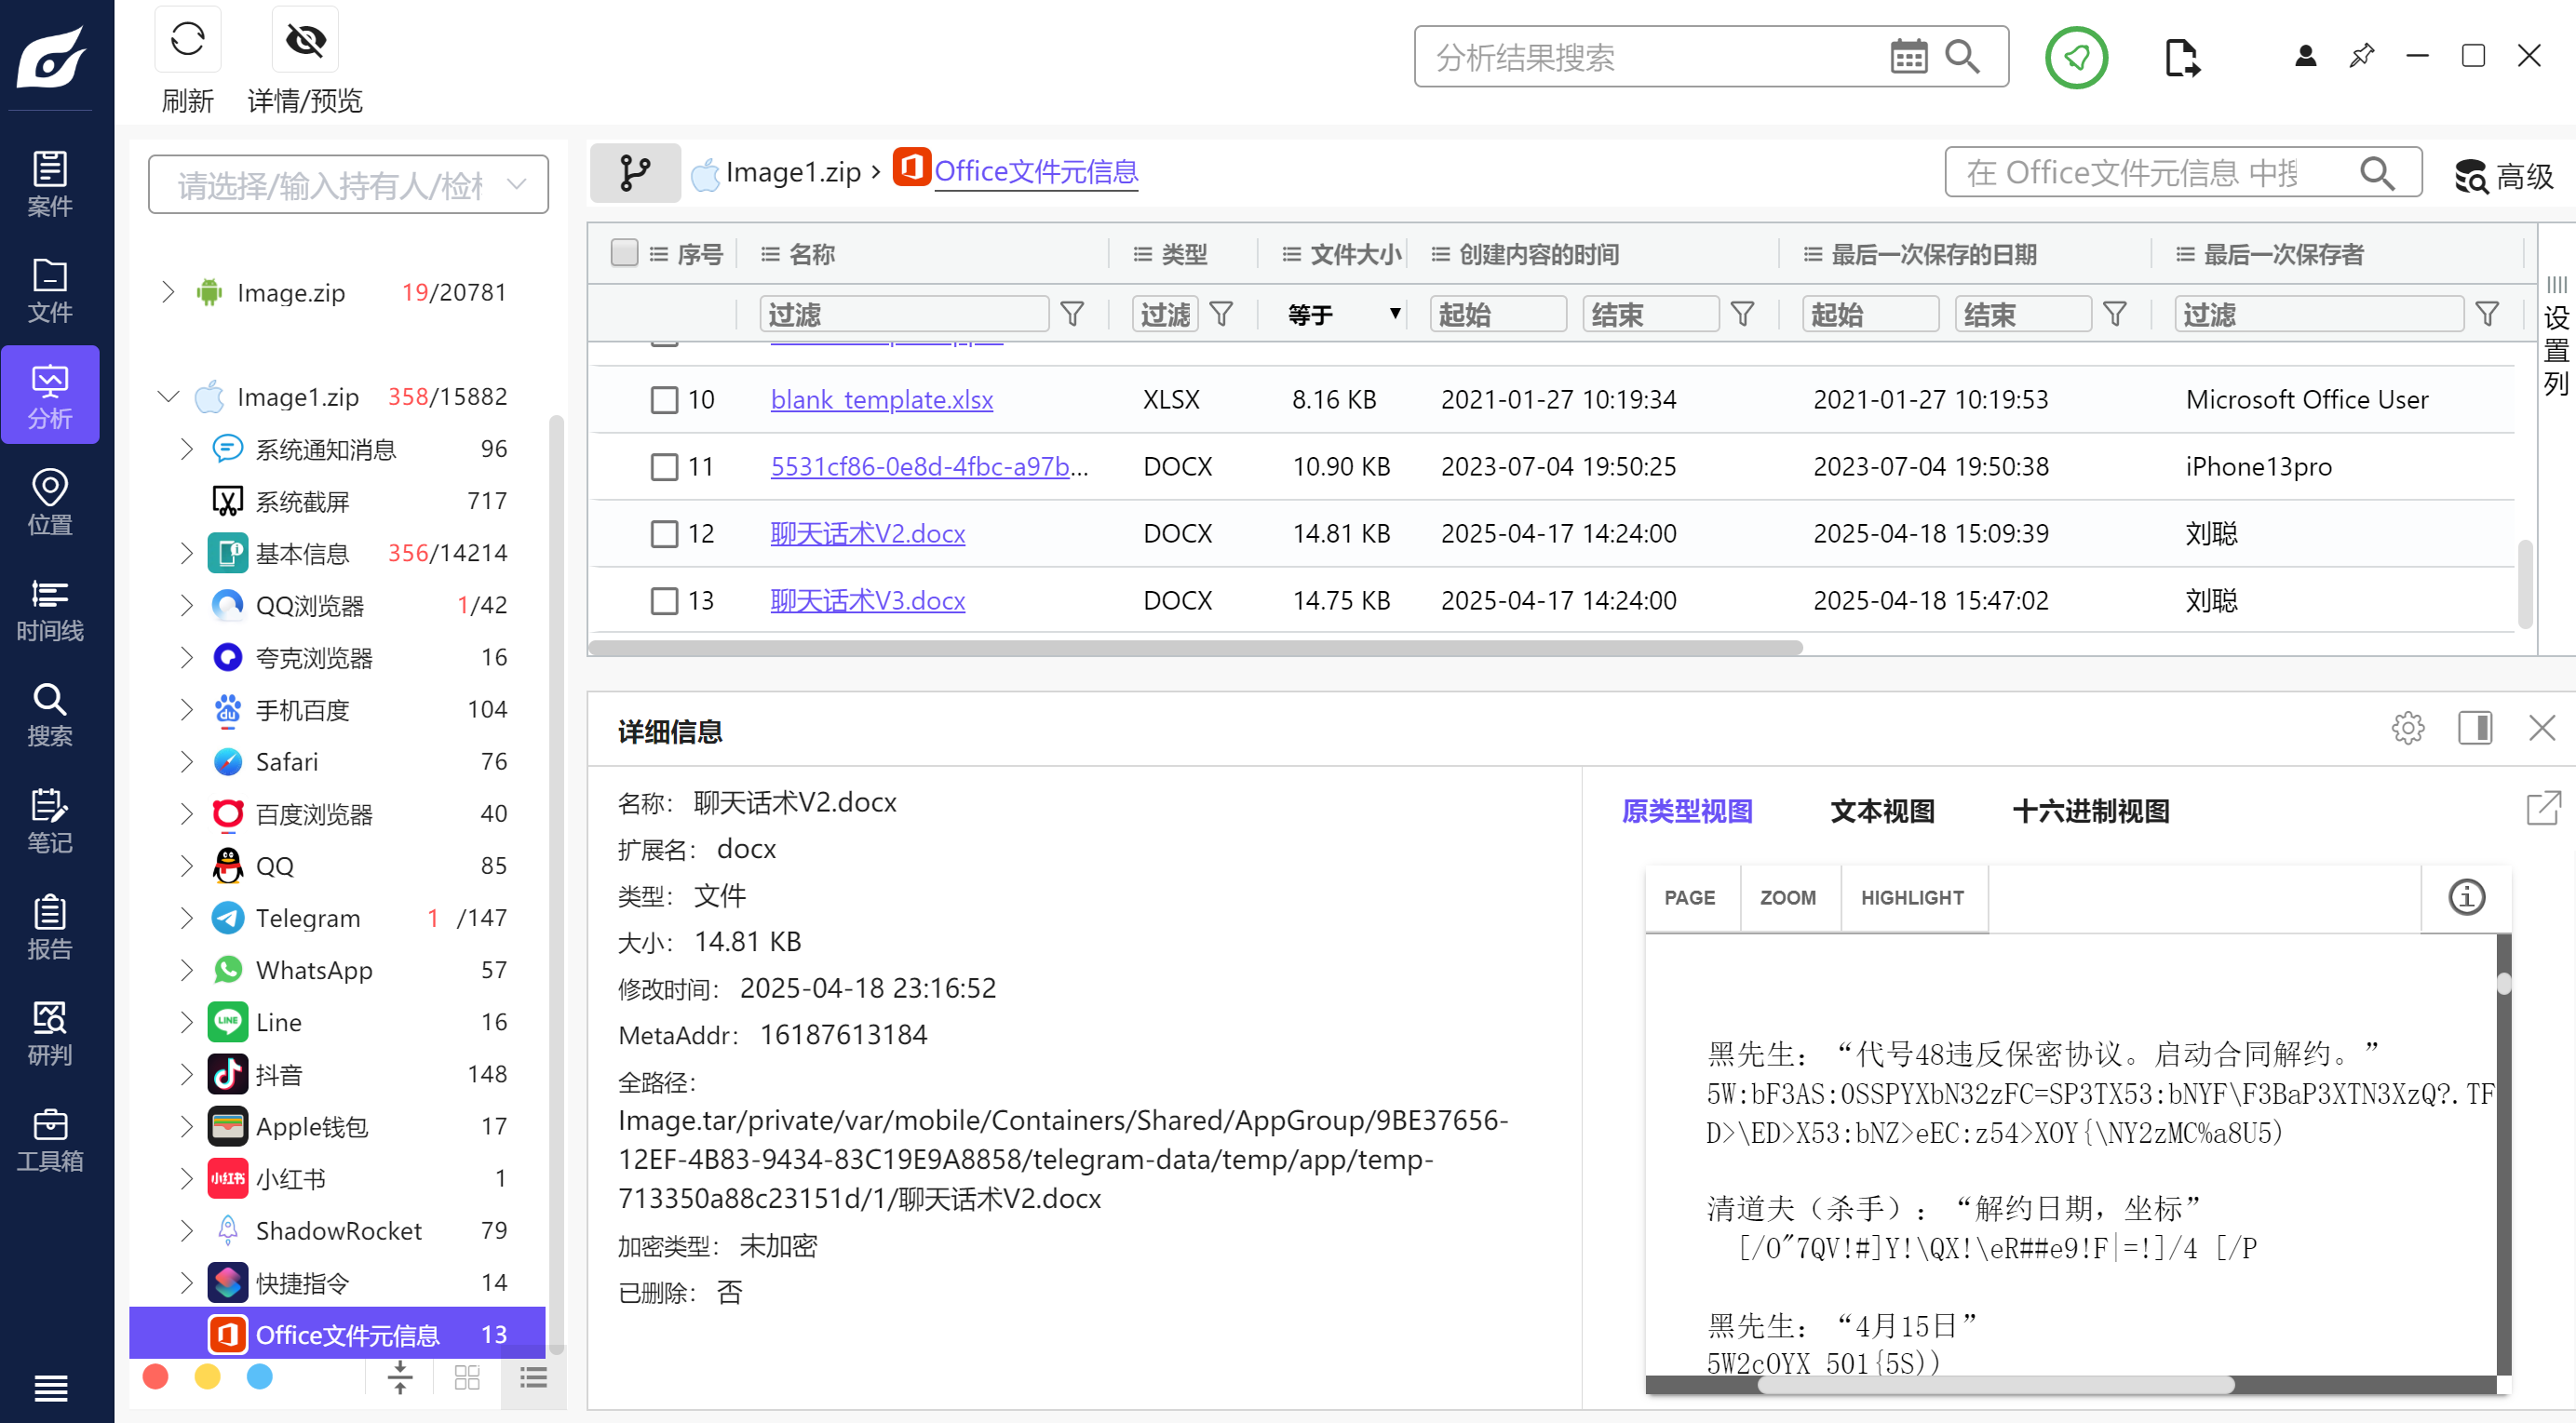Check row 10 blank_template.xlsx checkbox

coord(664,400)
